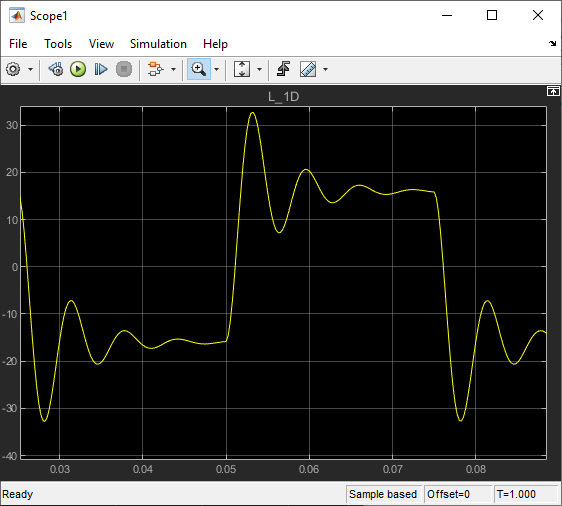Expand the dropdown next to Highlight Block icon
This screenshot has height=506, width=562.
coord(173,70)
